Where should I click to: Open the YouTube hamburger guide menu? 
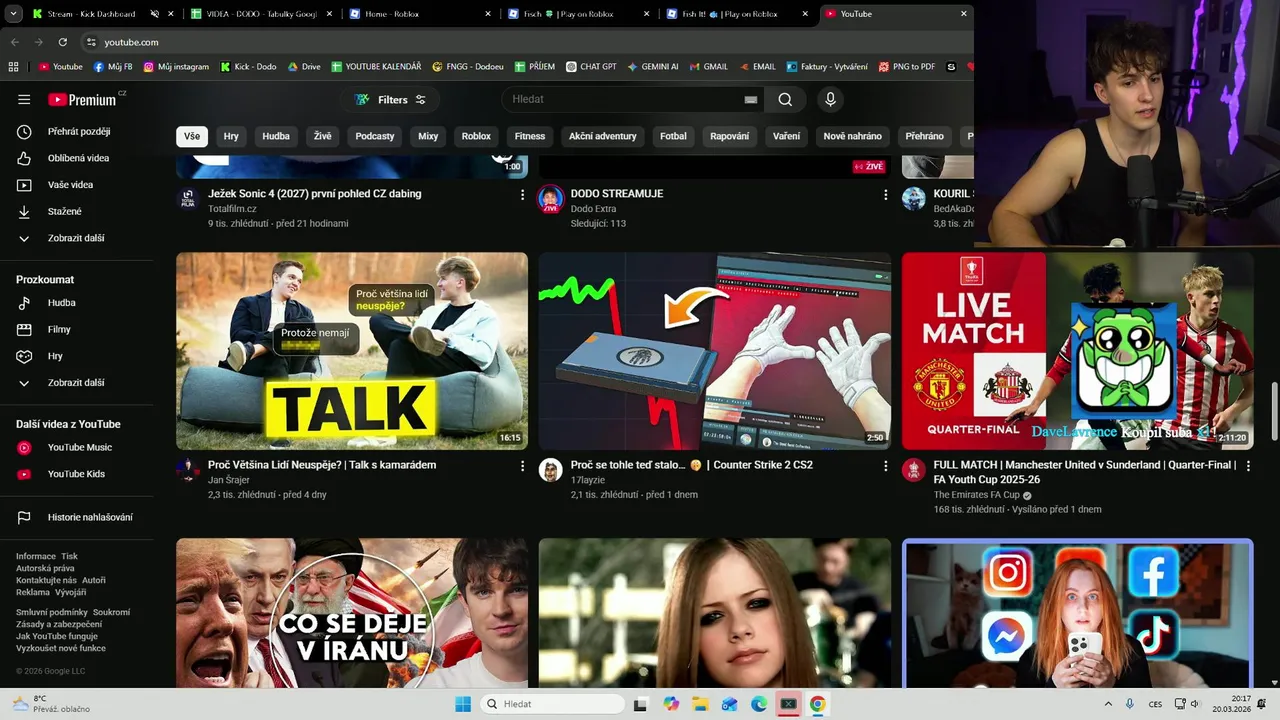pyautogui.click(x=24, y=100)
